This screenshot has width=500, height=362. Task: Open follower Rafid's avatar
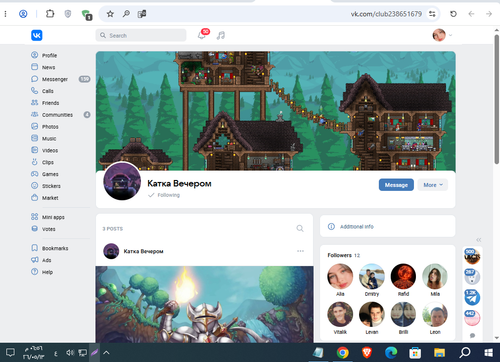(403, 276)
